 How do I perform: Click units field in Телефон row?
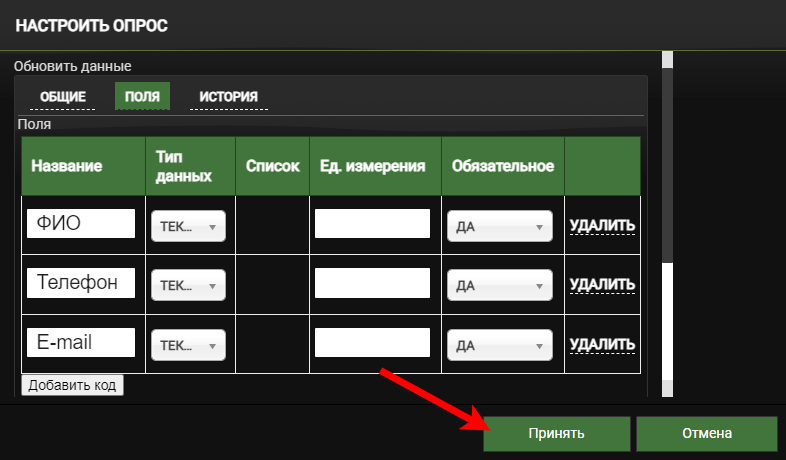tap(372, 284)
